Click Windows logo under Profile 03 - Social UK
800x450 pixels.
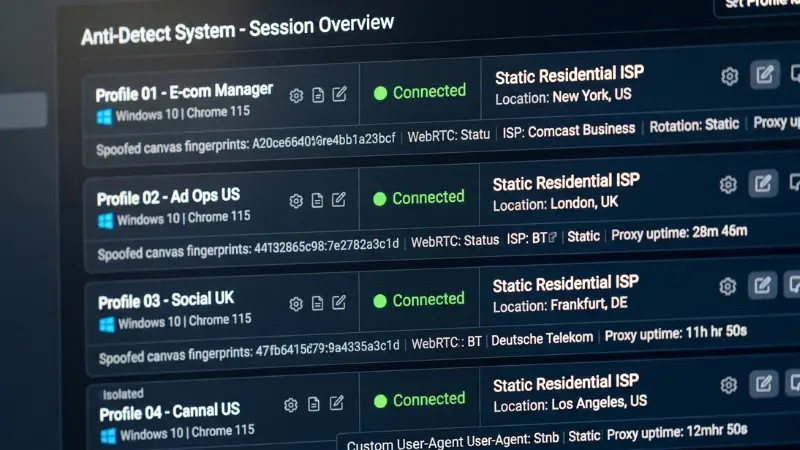coord(107,324)
